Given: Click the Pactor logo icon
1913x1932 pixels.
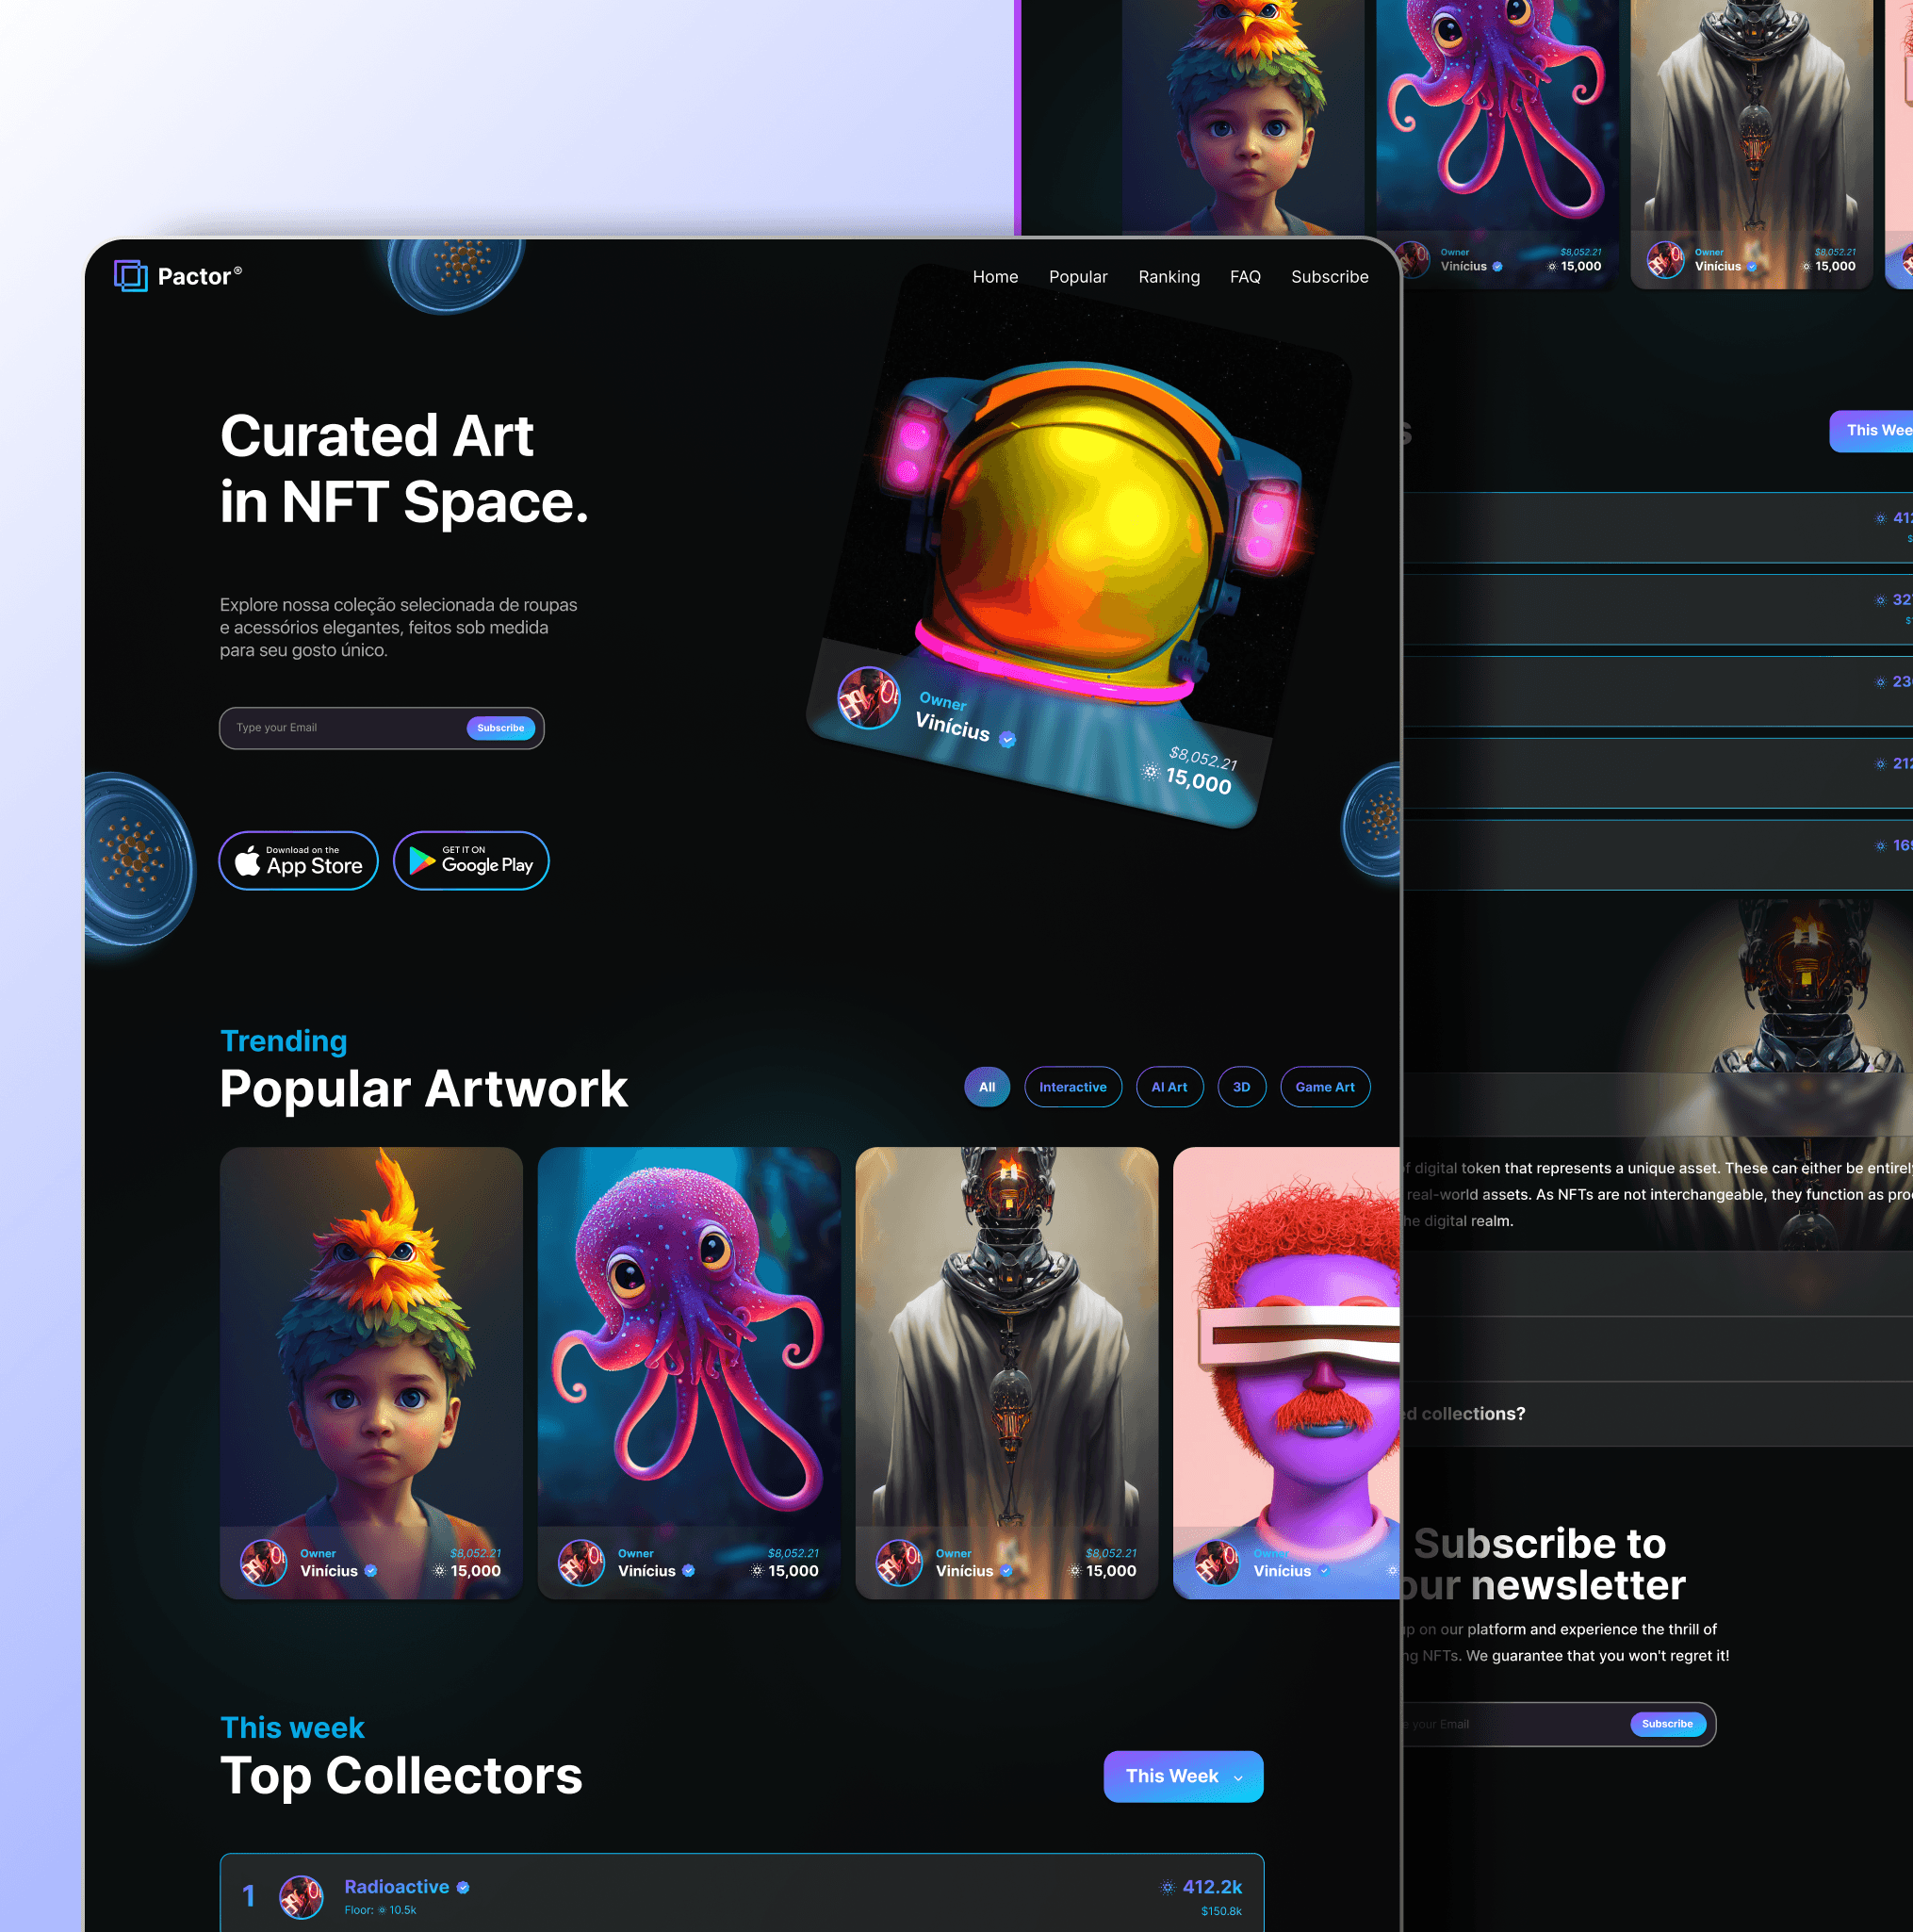Looking at the screenshot, I should [x=130, y=276].
